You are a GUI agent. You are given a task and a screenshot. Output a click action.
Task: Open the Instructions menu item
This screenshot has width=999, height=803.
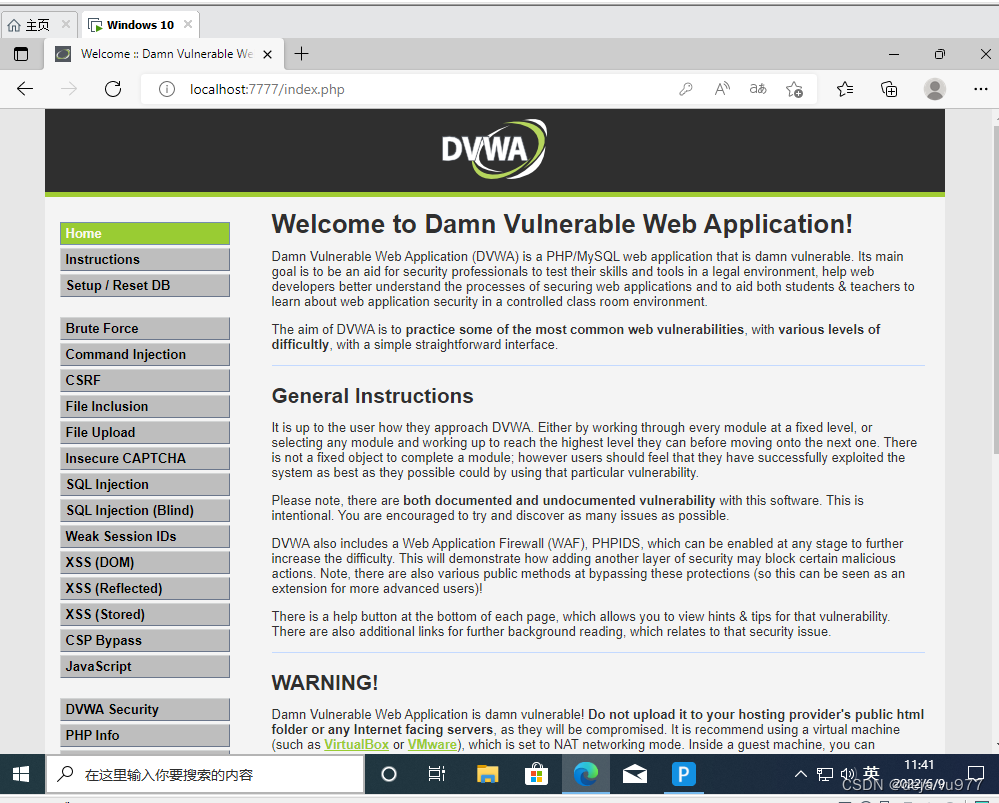145,259
